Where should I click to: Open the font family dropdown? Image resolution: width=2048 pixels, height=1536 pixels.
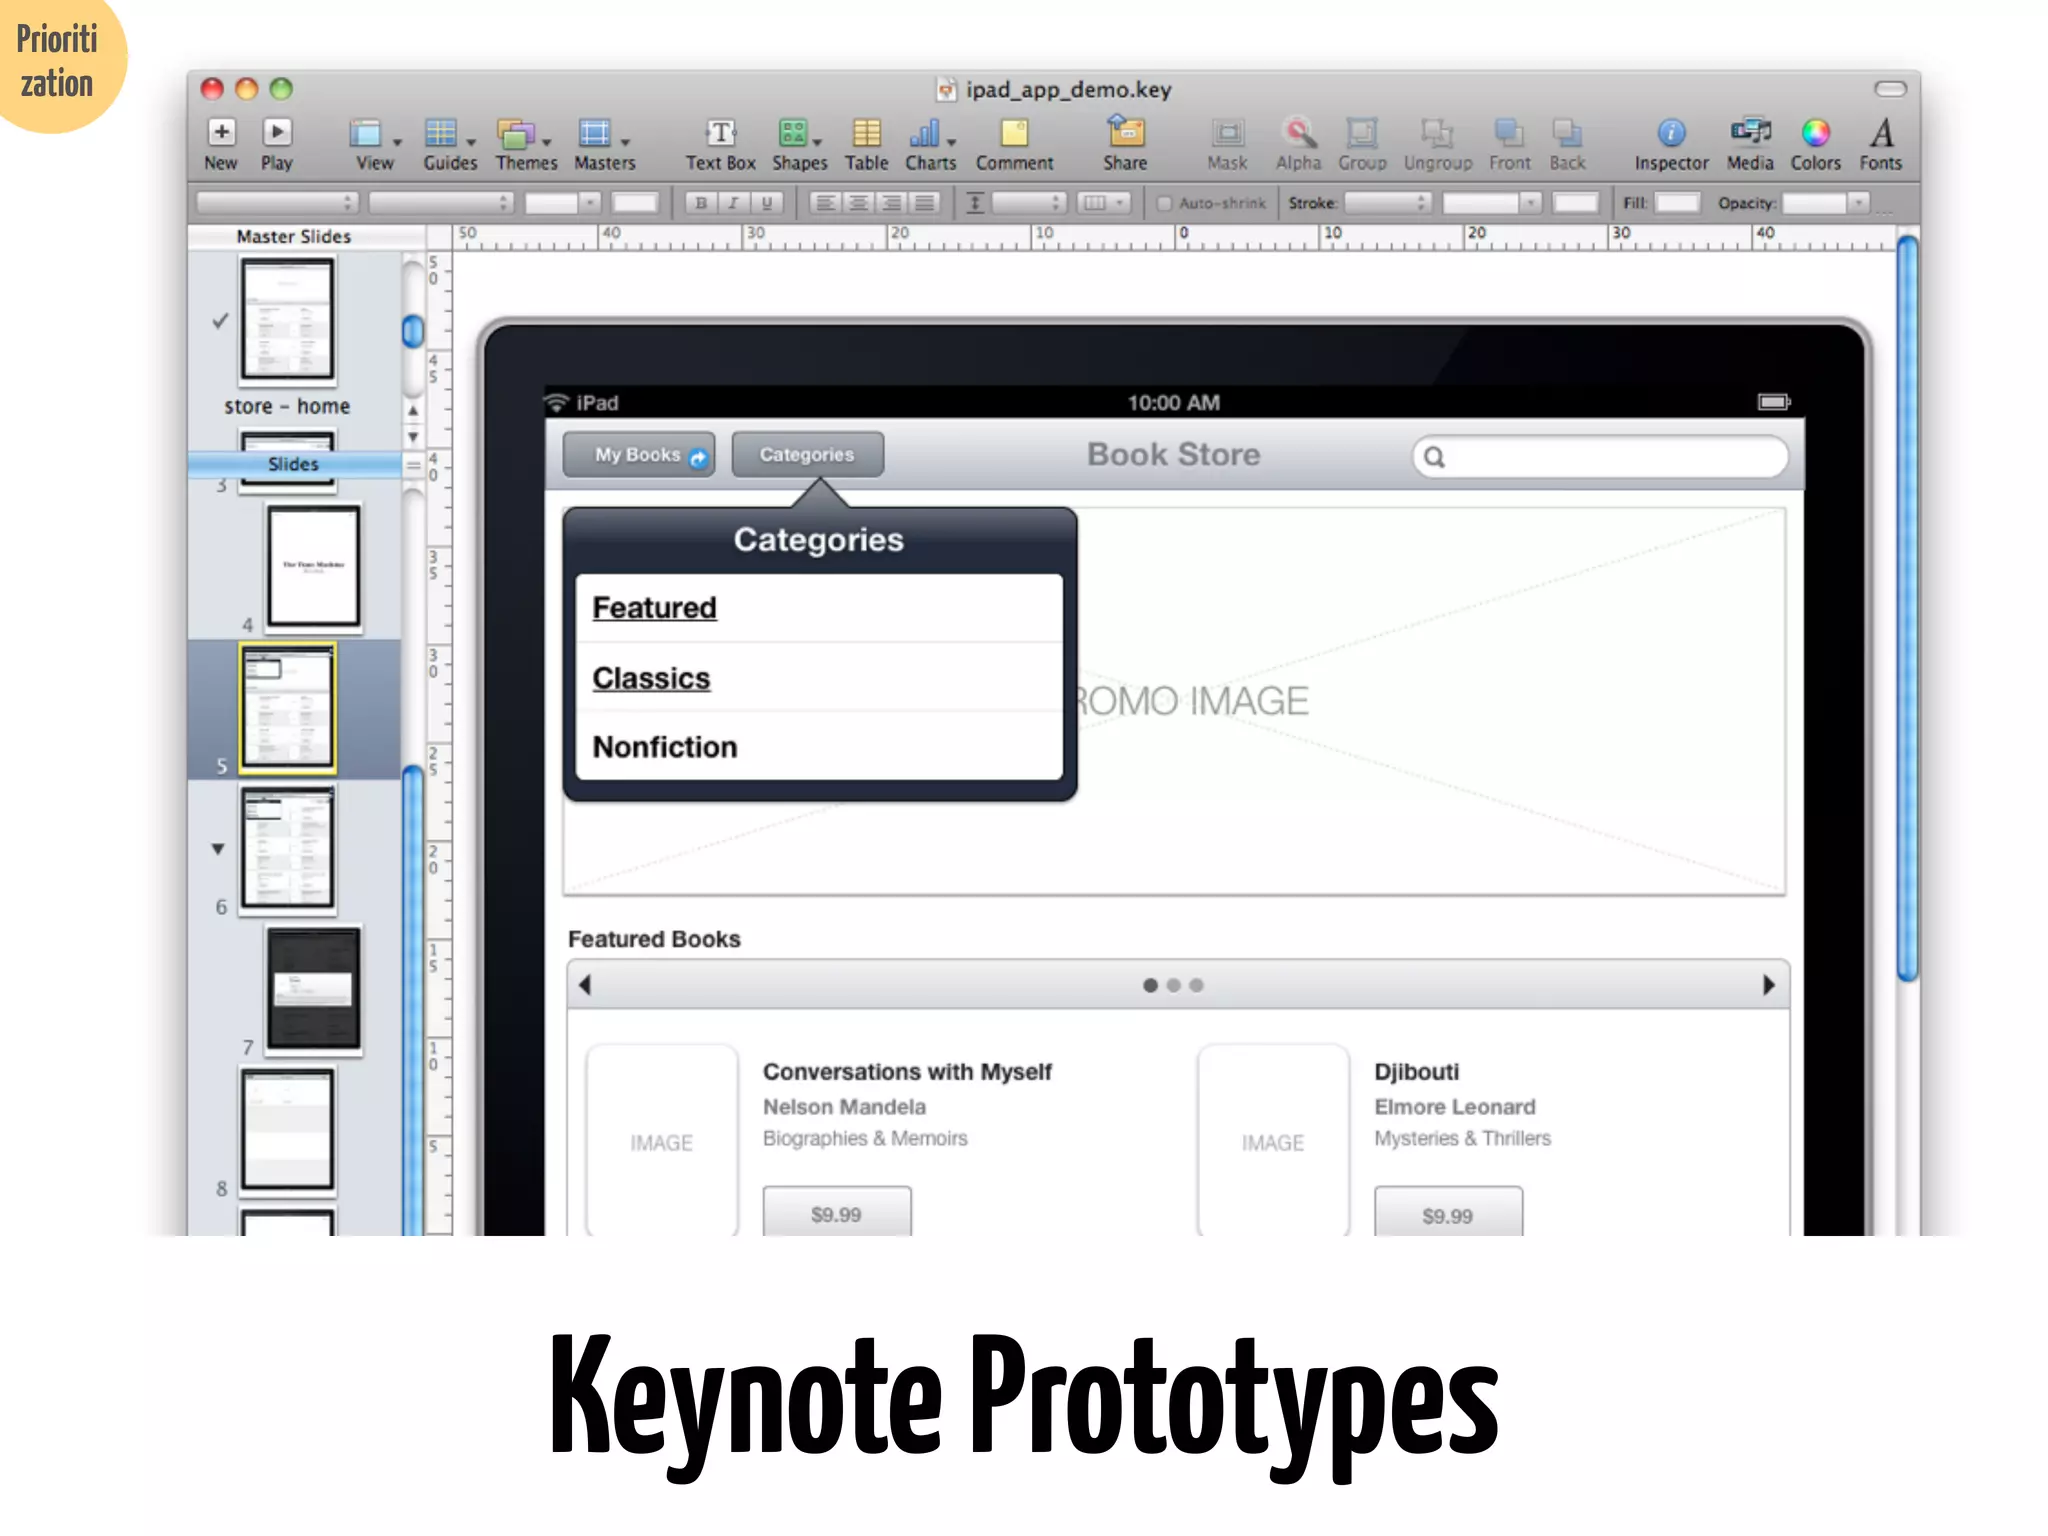coord(277,203)
